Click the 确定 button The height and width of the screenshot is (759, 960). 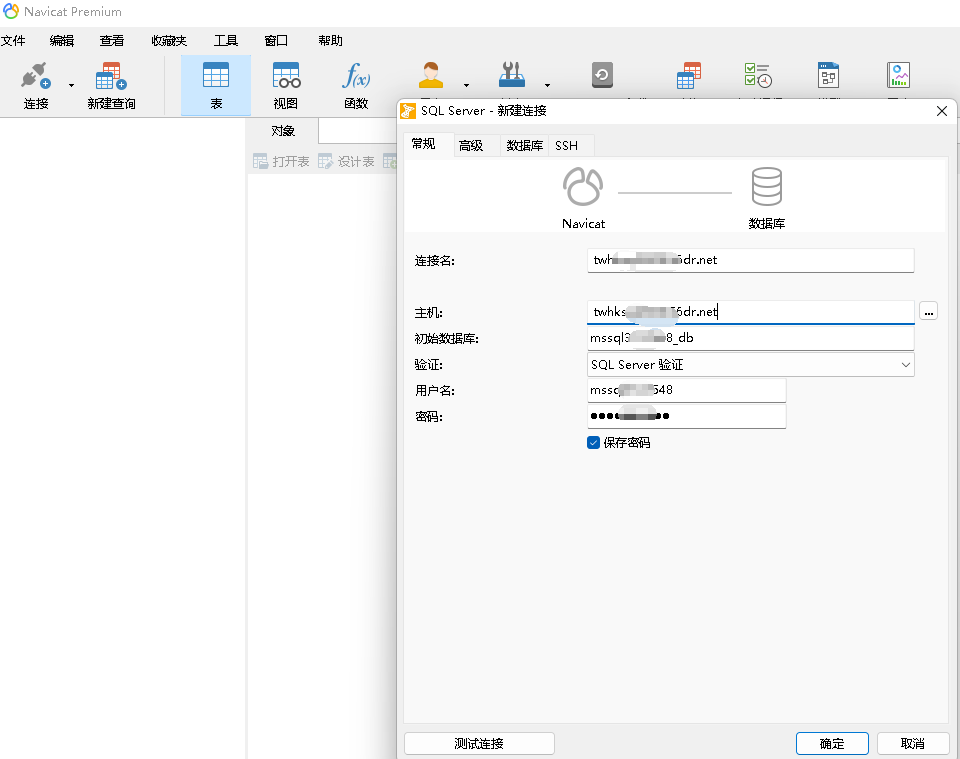(x=832, y=744)
